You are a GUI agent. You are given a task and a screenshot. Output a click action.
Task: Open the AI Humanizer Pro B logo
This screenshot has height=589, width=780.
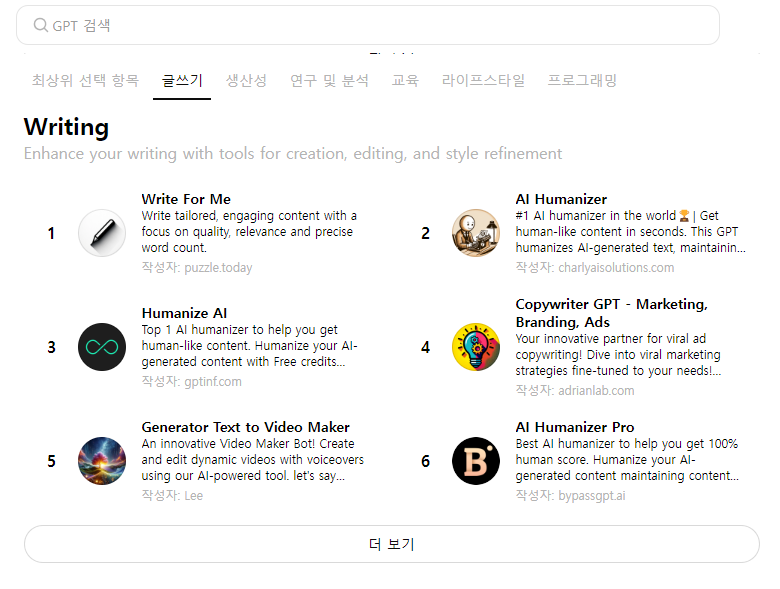[x=476, y=461]
